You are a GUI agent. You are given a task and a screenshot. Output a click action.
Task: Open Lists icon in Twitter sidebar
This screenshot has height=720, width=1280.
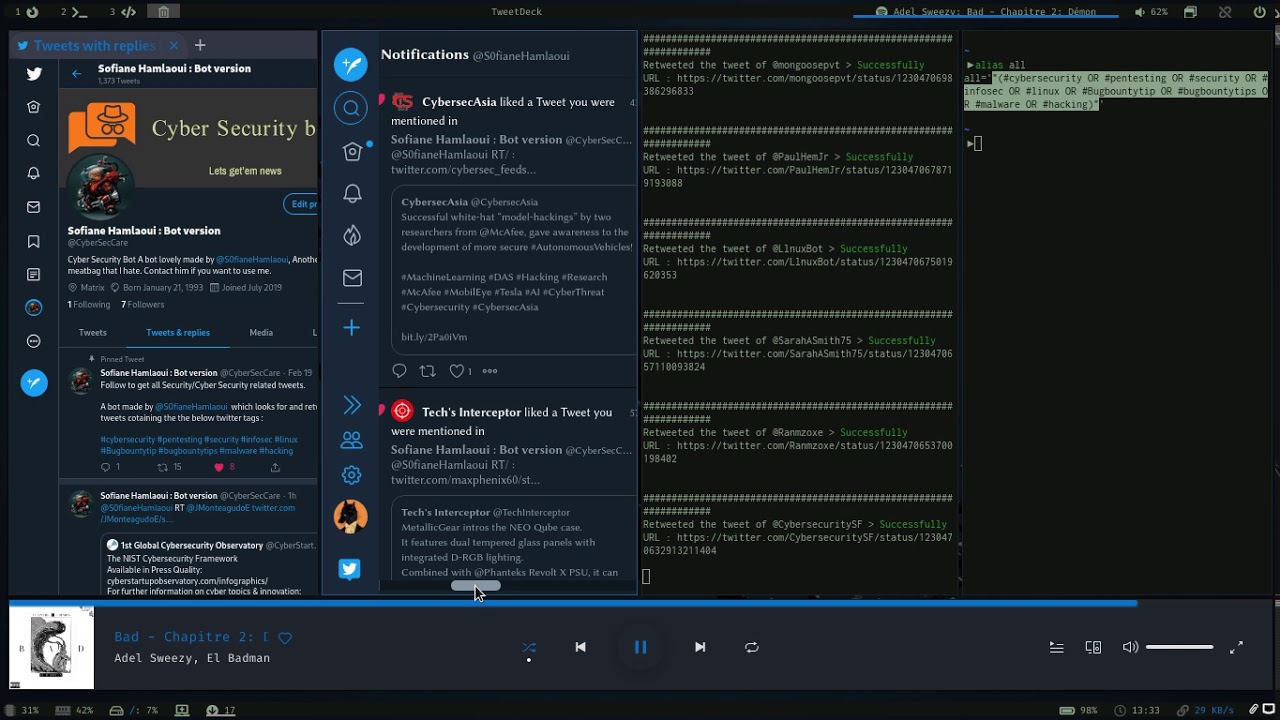34,274
